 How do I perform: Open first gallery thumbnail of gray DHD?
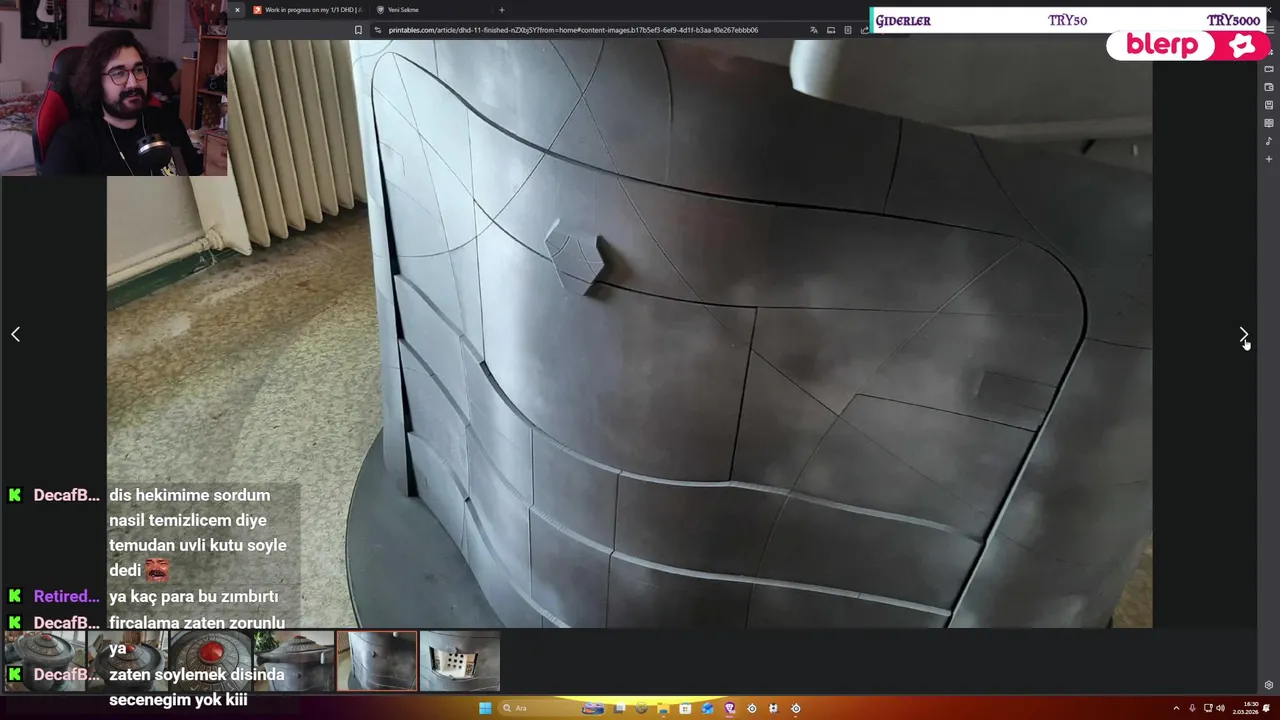coord(43,661)
